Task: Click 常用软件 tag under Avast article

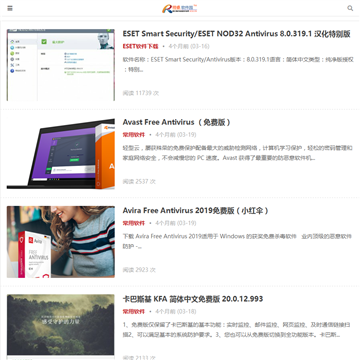Action: pos(134,135)
